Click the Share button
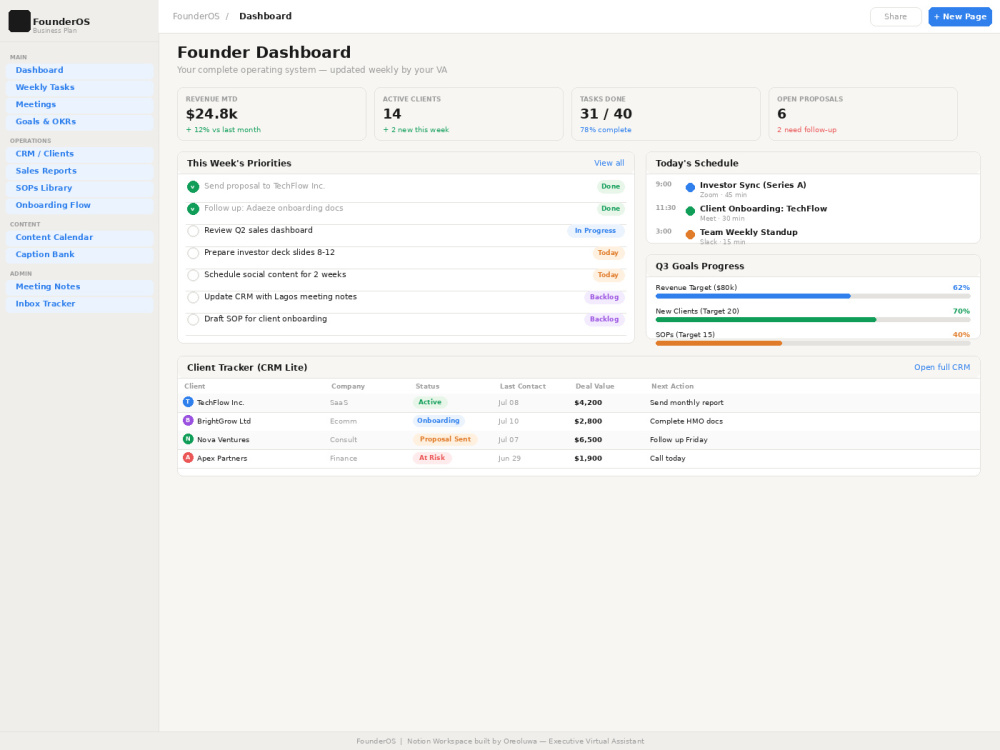Viewport: 1000px width, 750px height. [x=895, y=17]
